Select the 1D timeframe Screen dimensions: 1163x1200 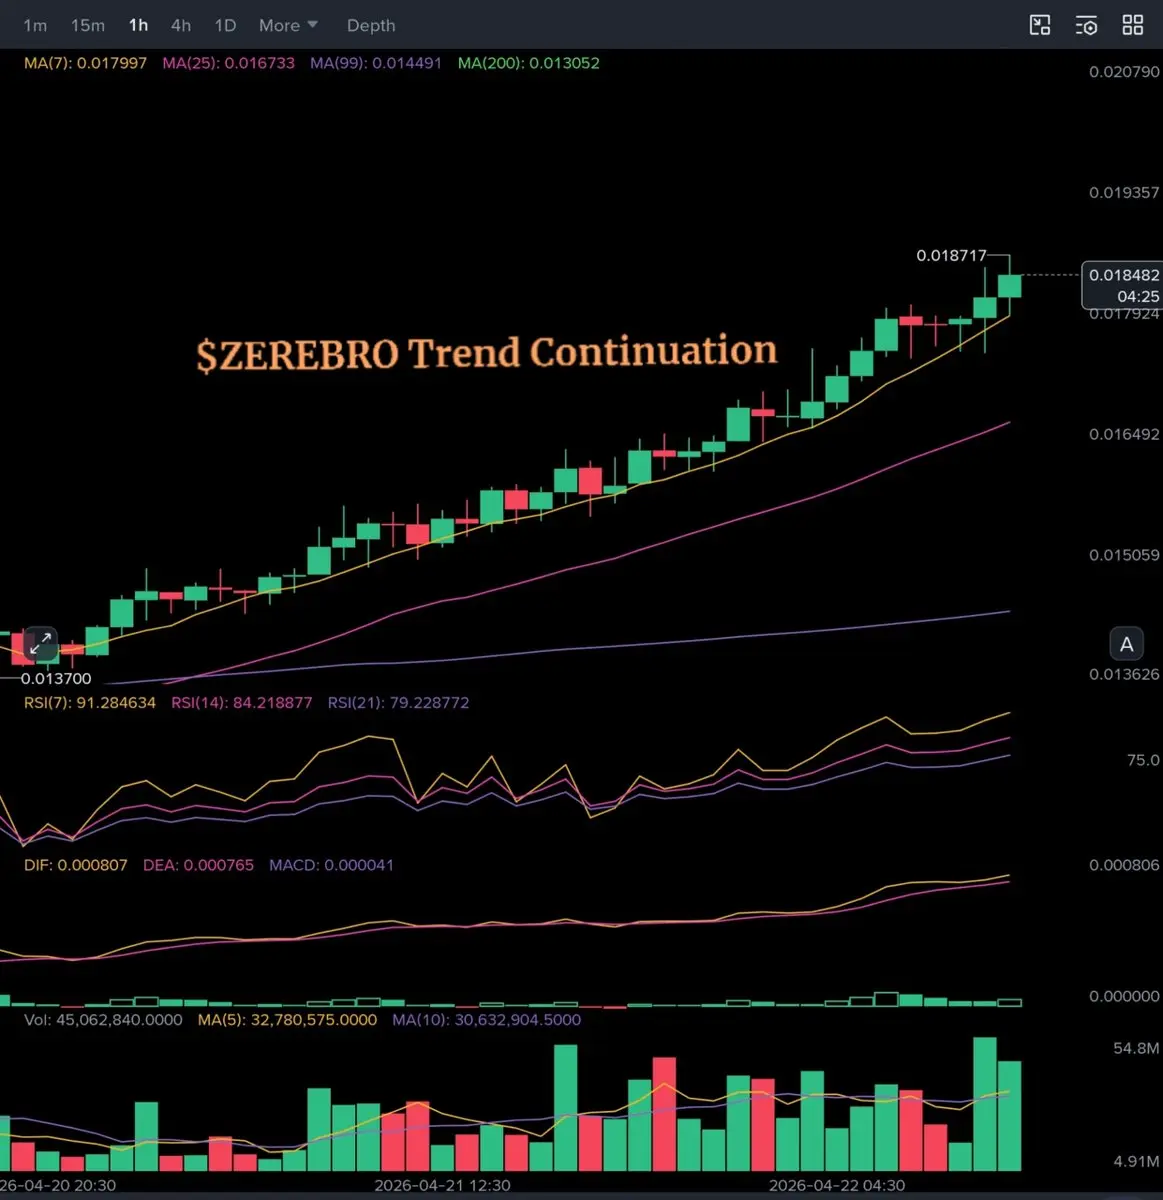point(225,25)
